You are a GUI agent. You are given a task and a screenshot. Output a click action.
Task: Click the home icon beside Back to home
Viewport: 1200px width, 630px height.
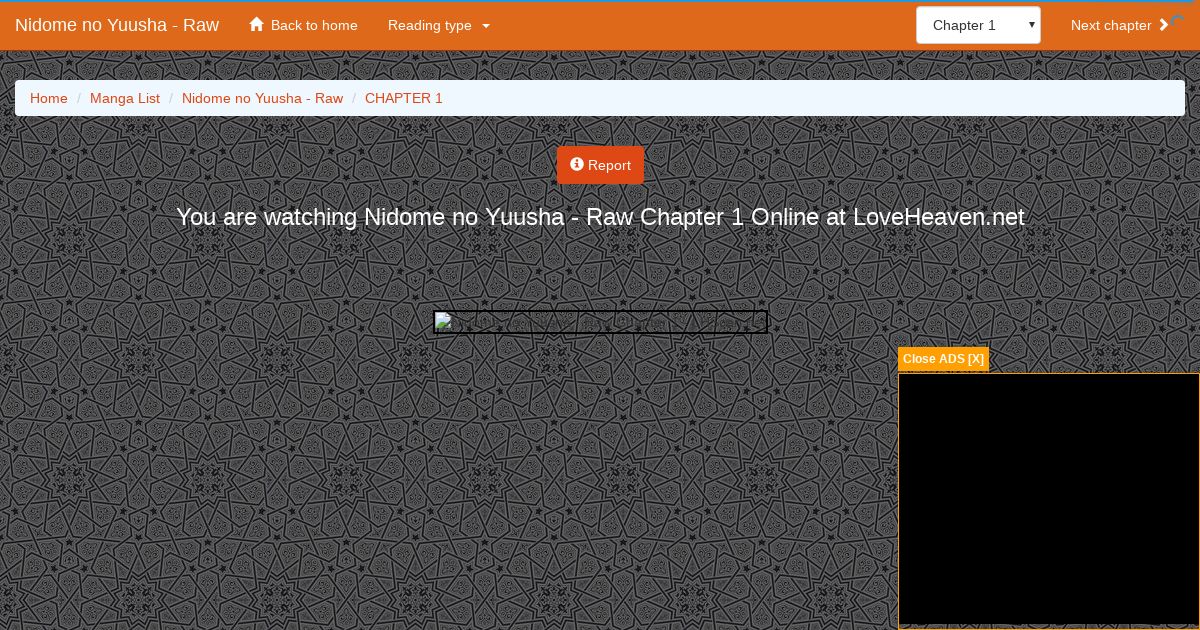(x=257, y=24)
